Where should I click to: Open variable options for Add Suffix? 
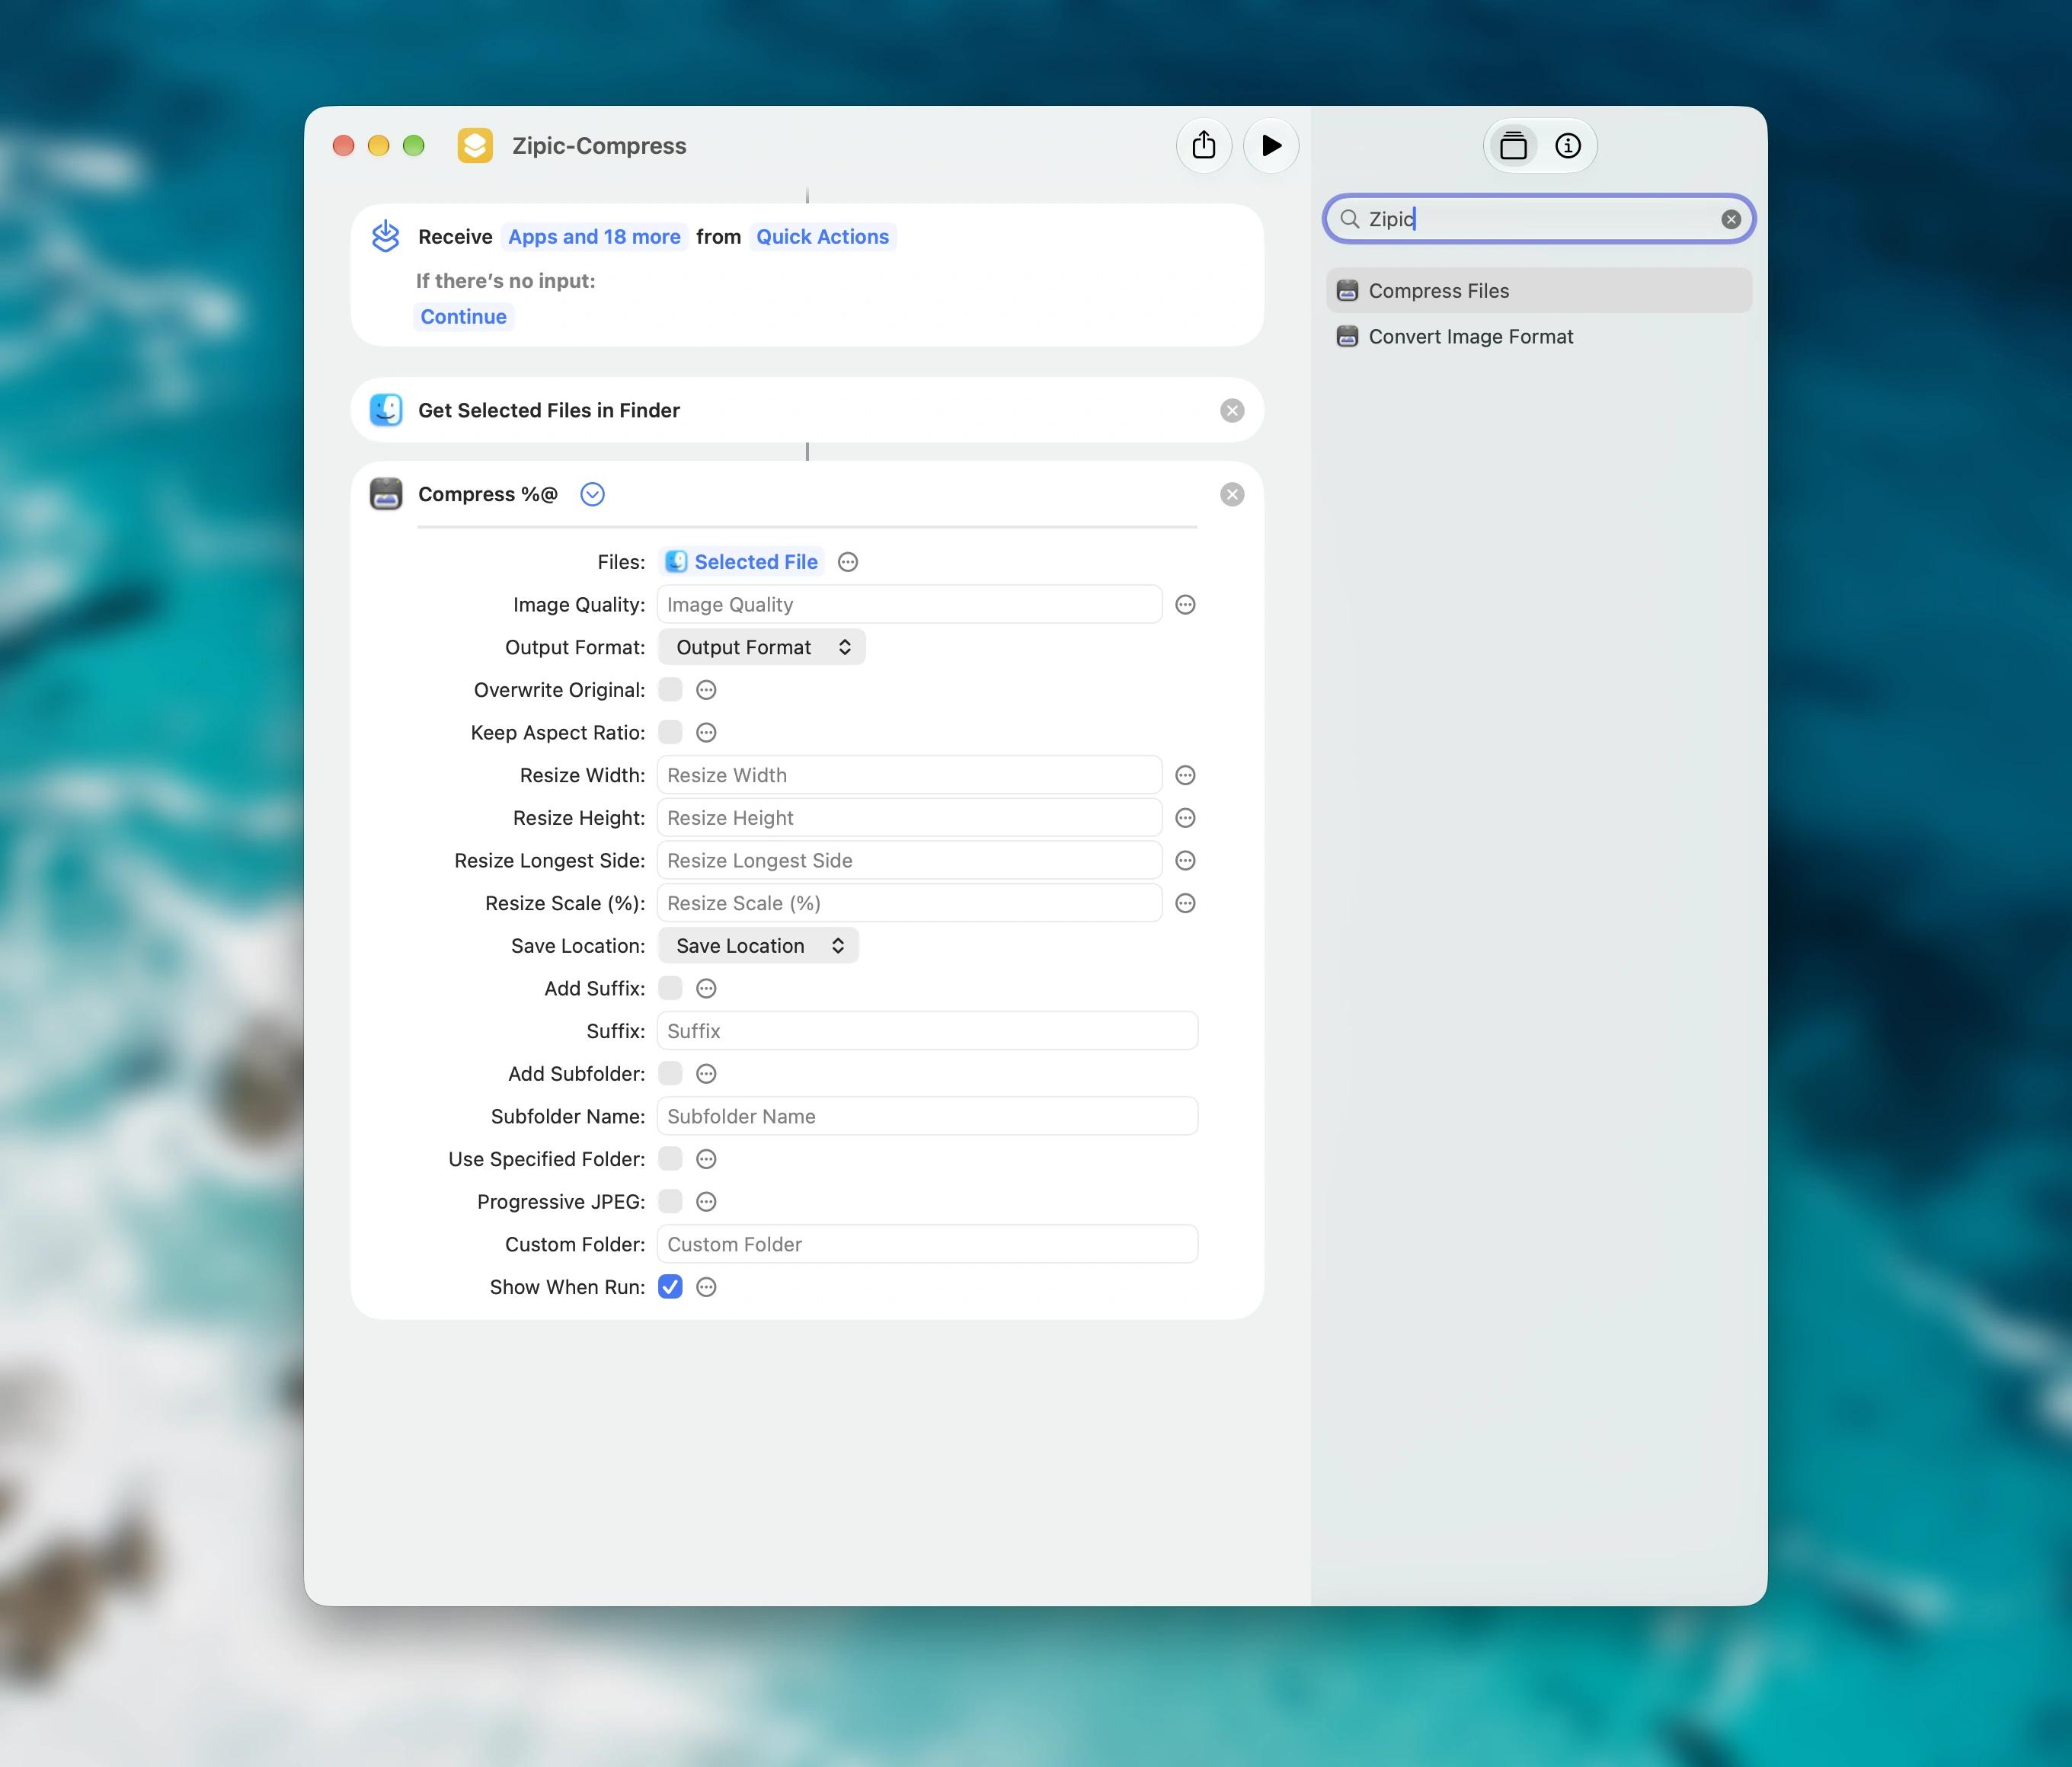click(706, 989)
